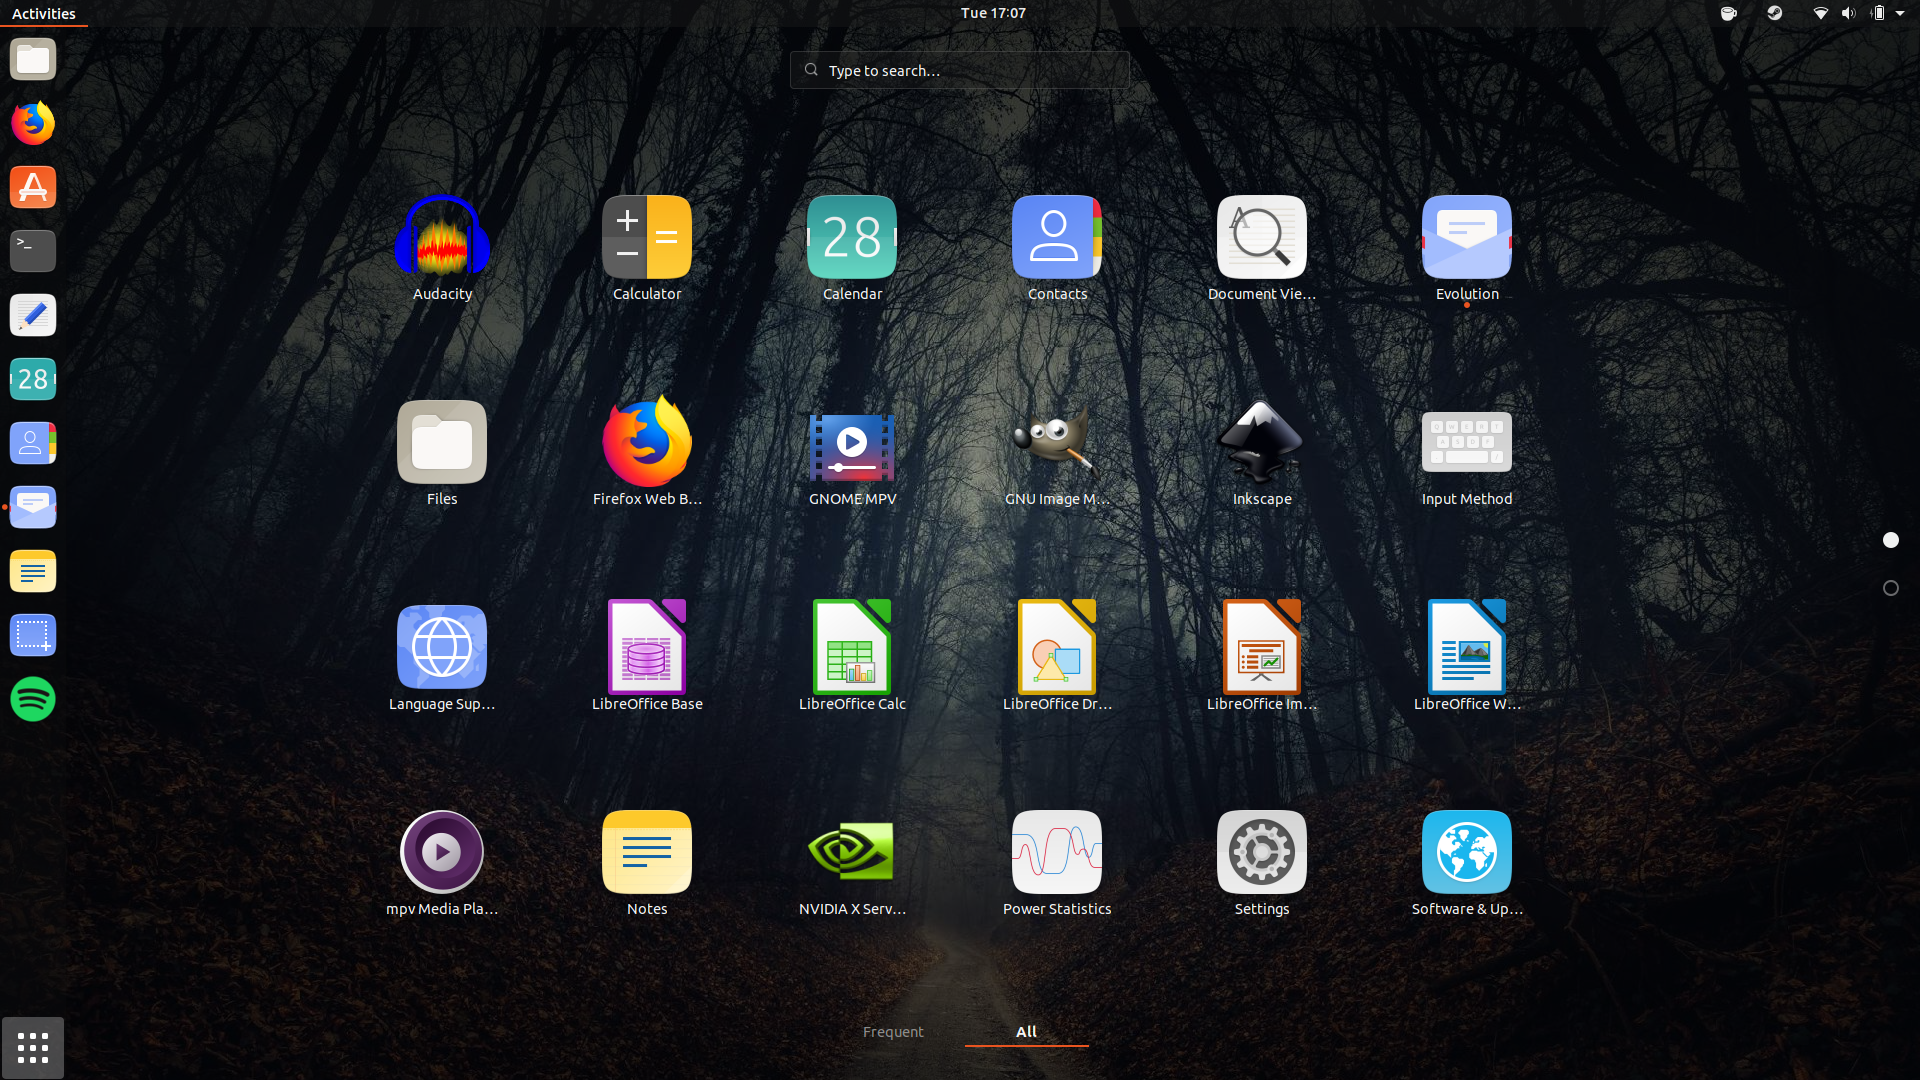Show all applications via the grid button
Viewport: 1920px width, 1080px height.
[x=33, y=1048]
